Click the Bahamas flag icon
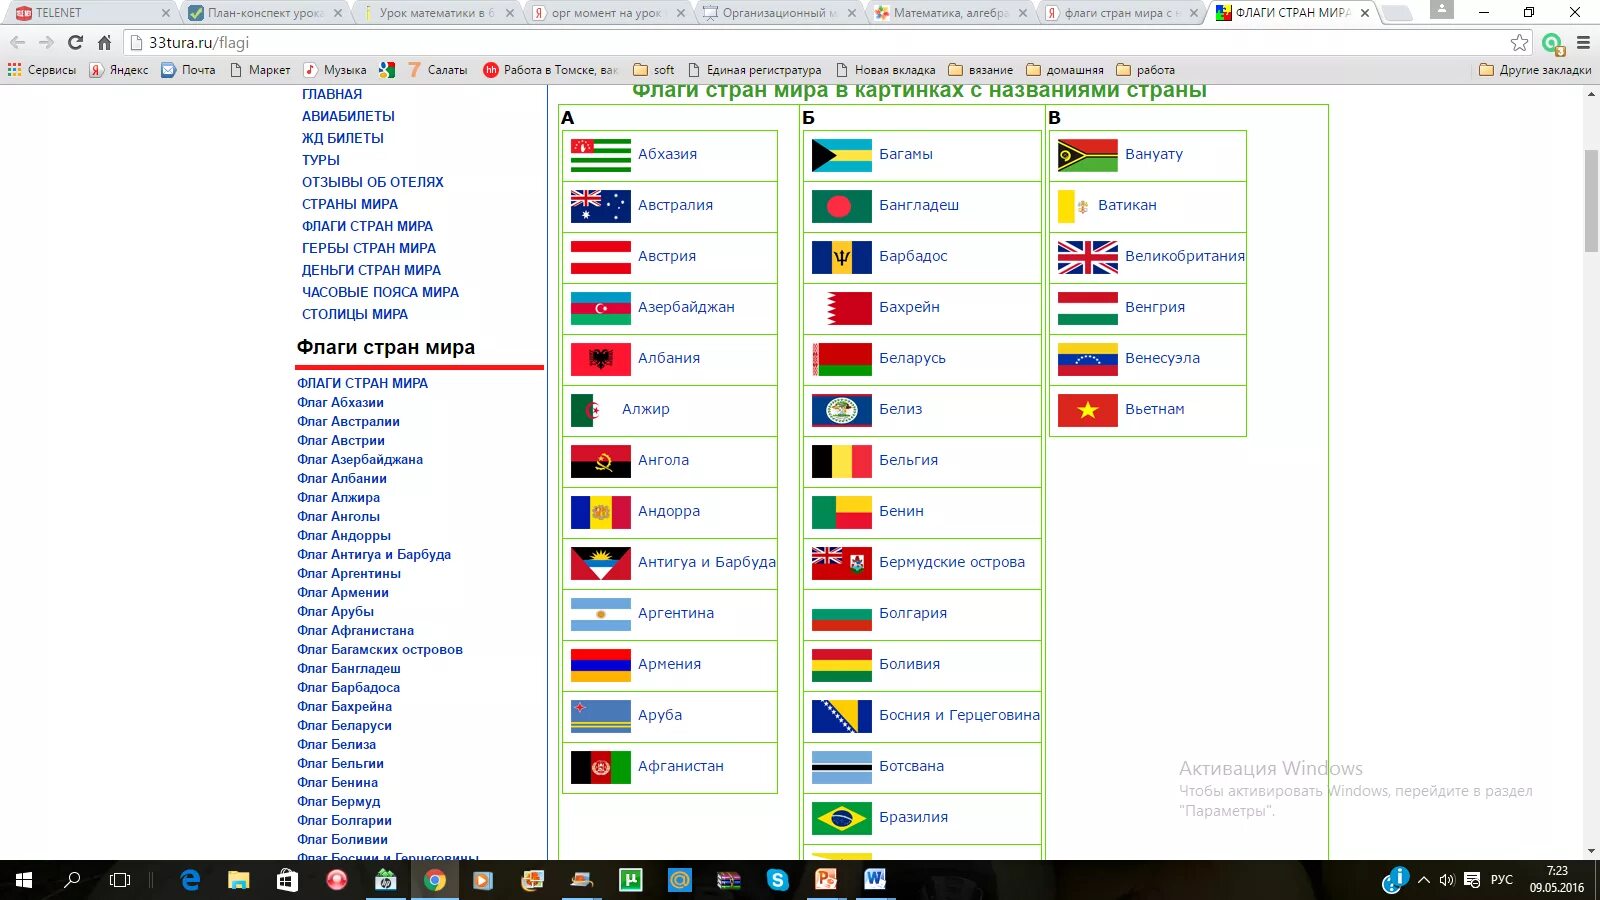This screenshot has height=900, width=1600. coord(841,155)
